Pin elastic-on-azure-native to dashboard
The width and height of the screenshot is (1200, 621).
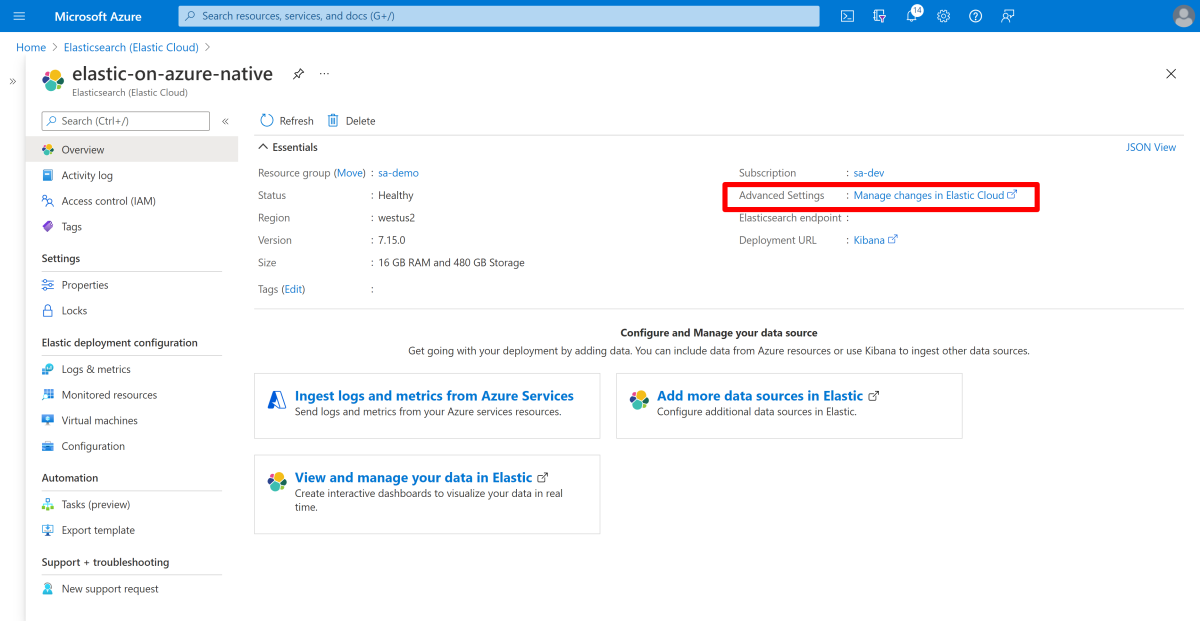pos(298,74)
